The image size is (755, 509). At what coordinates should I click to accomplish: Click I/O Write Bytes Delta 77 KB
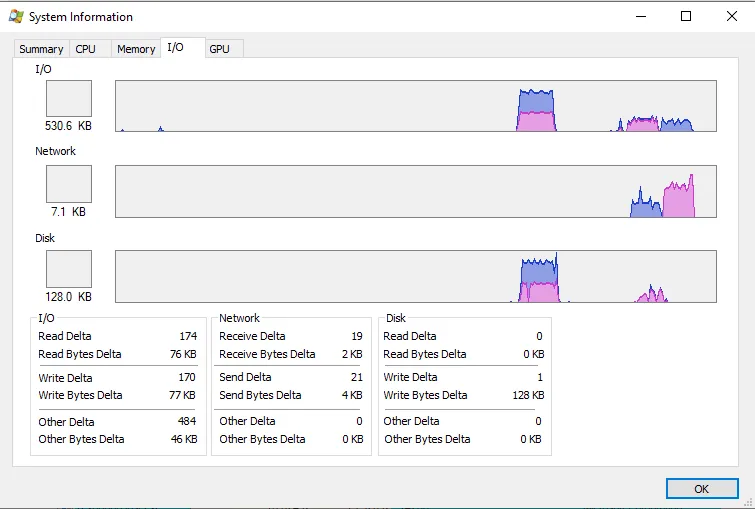click(x=182, y=395)
